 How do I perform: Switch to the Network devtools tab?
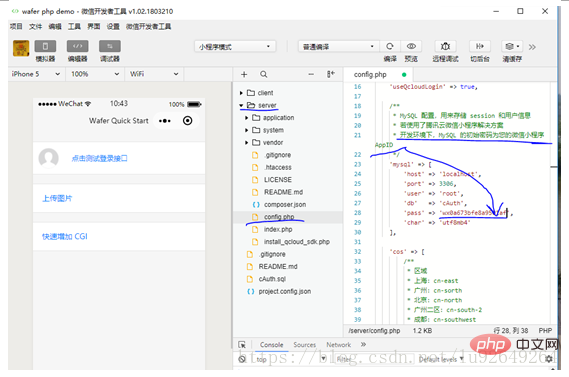click(338, 345)
